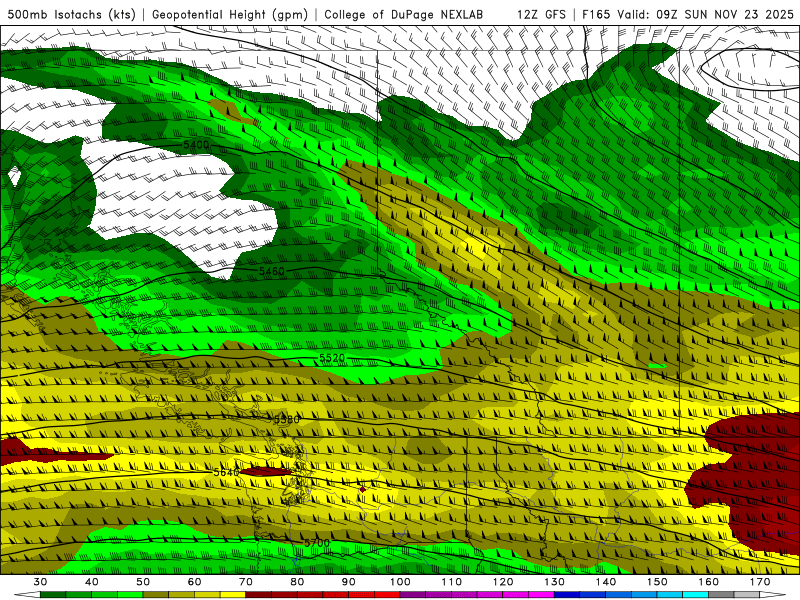This screenshot has width=800, height=600.
Task: Click the '500mb Isotachs (kts)' title text
Action: point(71,14)
